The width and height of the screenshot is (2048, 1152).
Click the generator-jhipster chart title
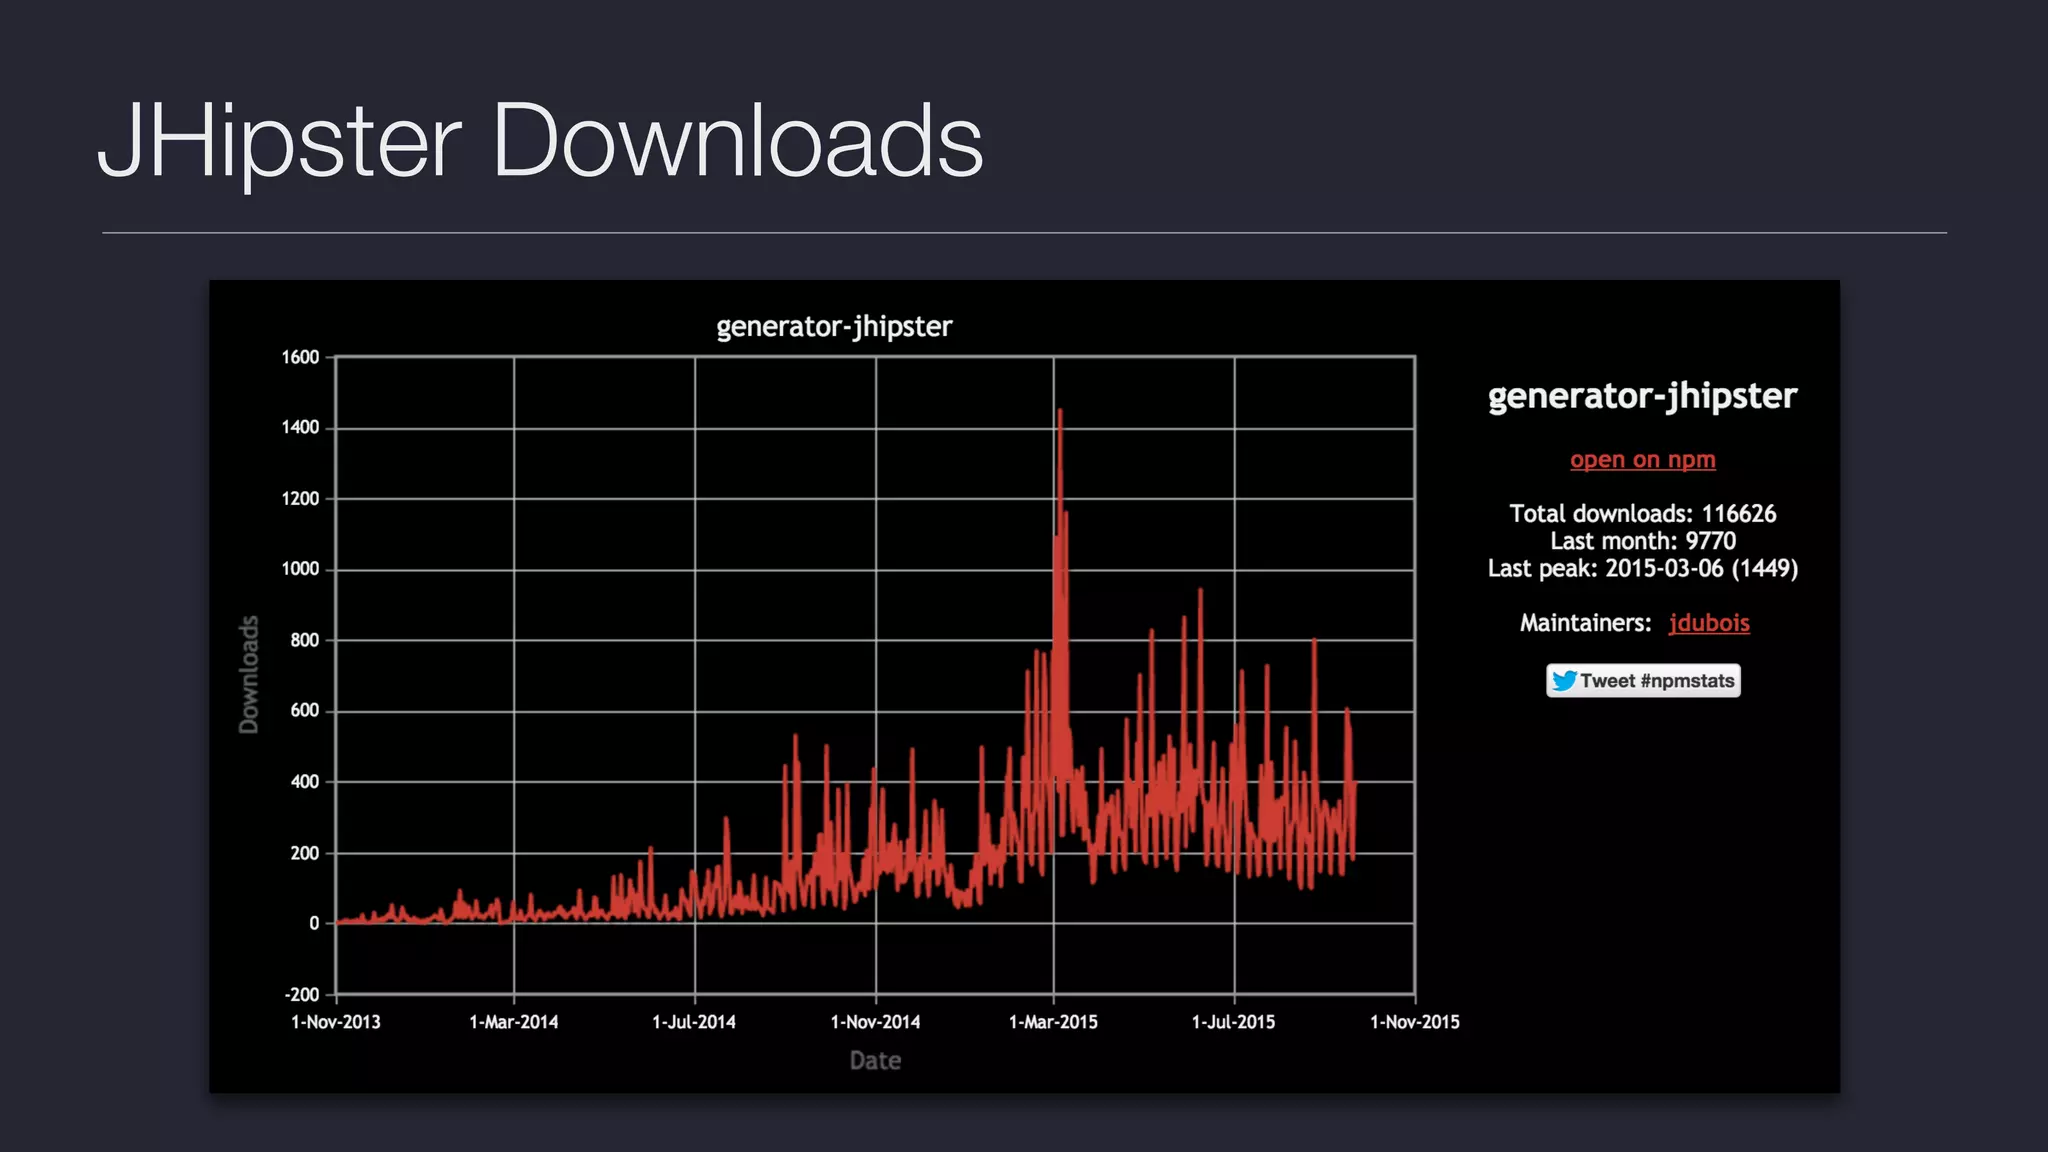point(833,327)
